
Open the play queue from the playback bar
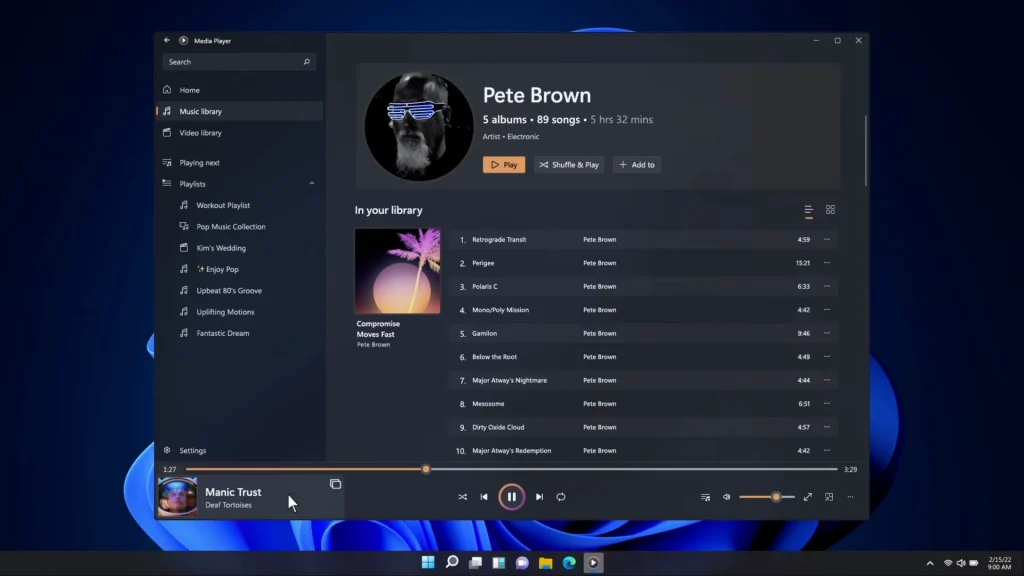pyautogui.click(x=705, y=496)
